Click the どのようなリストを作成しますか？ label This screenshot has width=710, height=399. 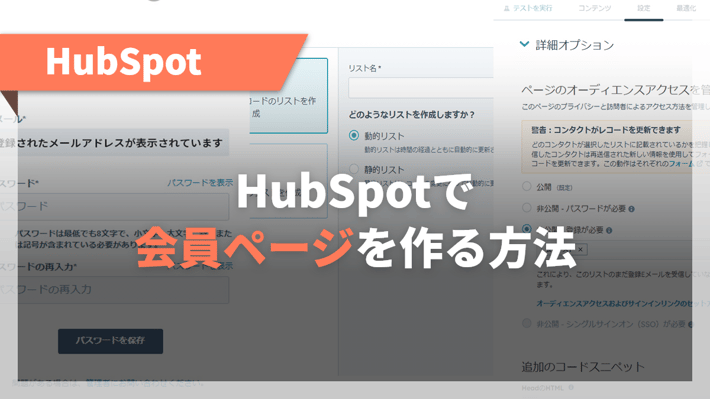(x=411, y=115)
